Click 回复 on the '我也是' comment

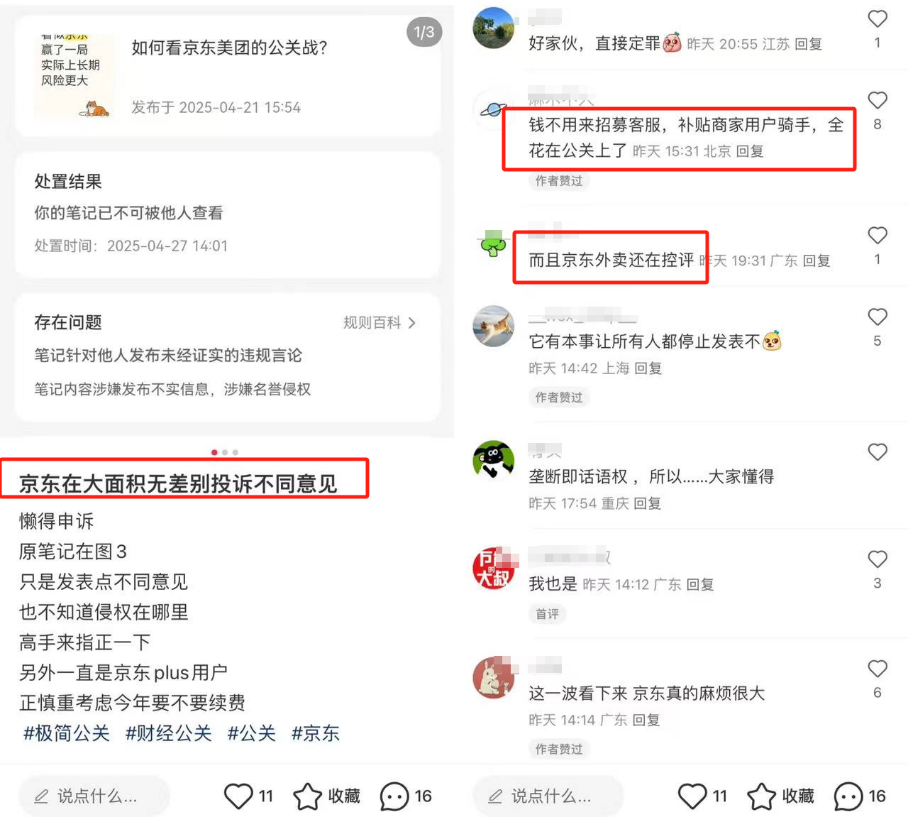coord(700,585)
